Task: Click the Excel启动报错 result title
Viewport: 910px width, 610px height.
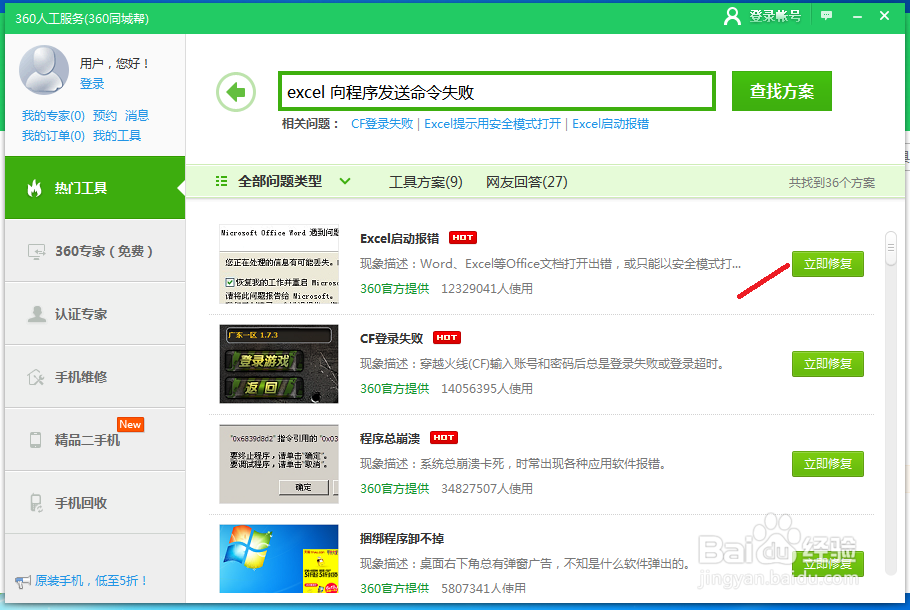Action: (399, 239)
